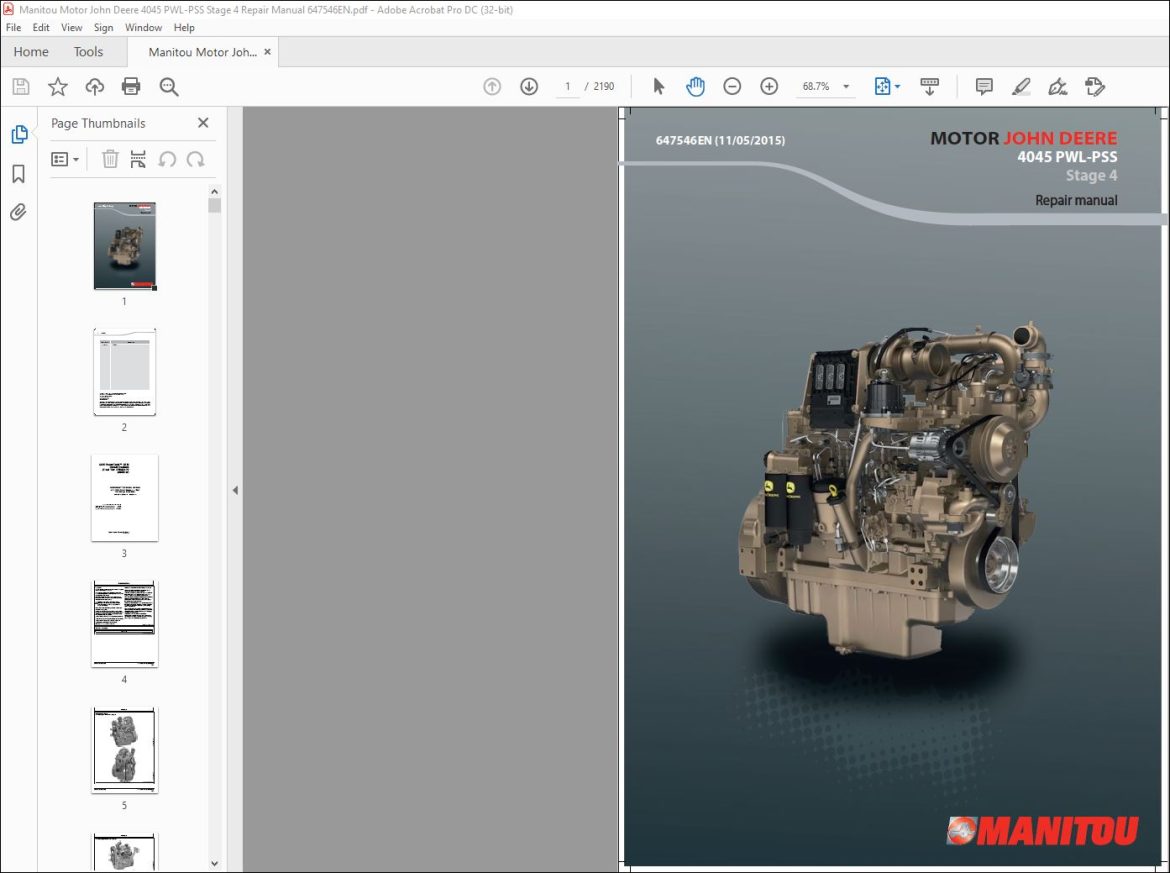Open the Fill and Sign tool
The width and height of the screenshot is (1170, 873).
[x=1057, y=87]
